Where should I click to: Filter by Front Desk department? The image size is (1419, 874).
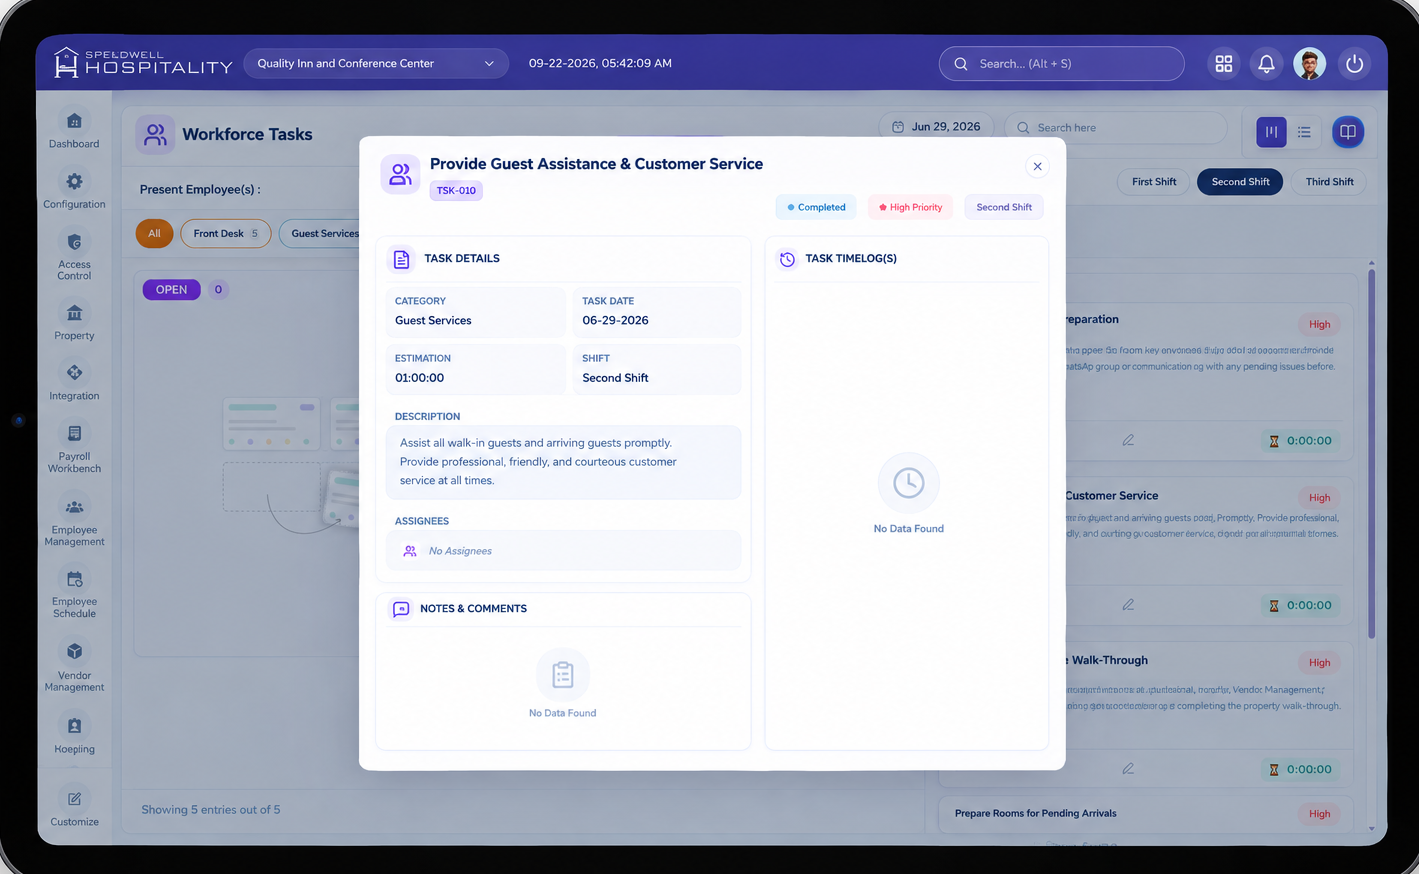226,234
